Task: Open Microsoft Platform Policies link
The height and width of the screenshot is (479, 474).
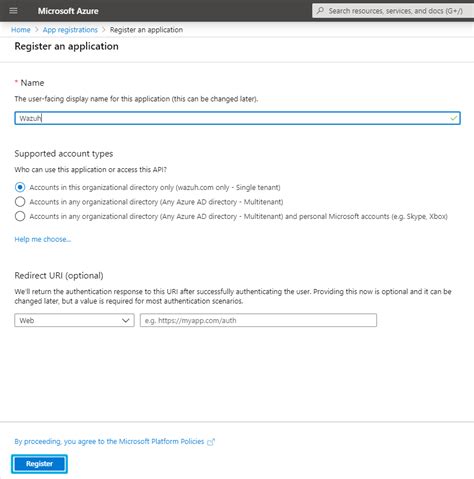Action: 109,441
